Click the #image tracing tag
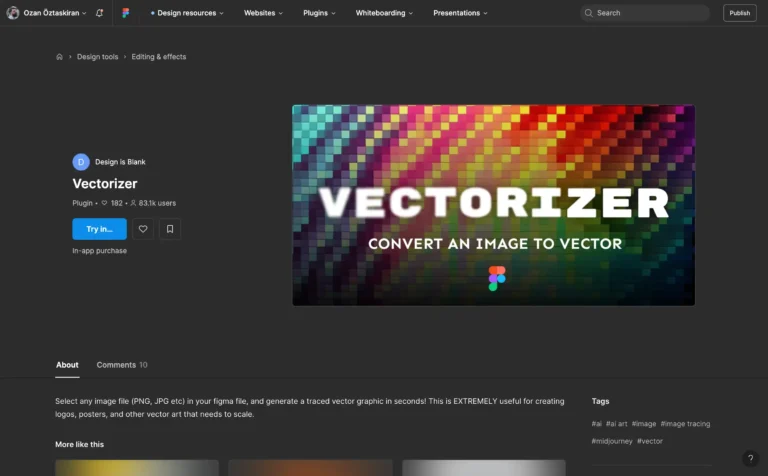 tap(685, 424)
